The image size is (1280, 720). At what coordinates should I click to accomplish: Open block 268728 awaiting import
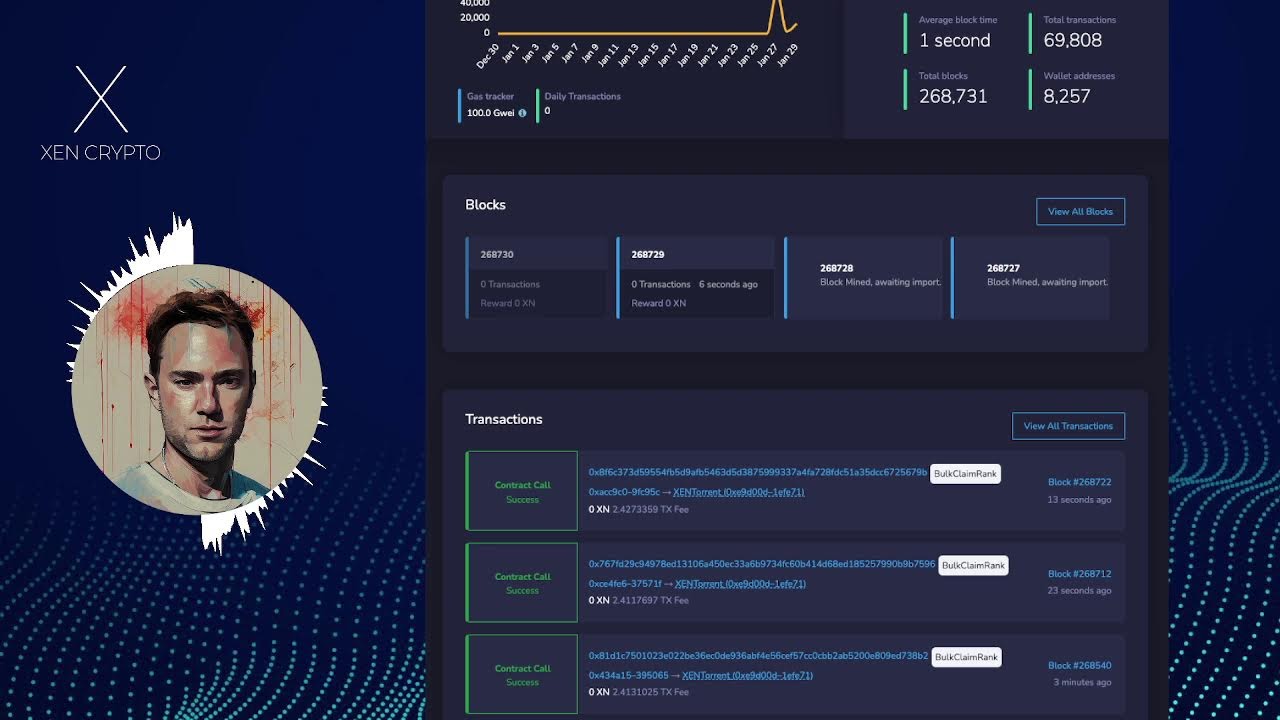coord(864,278)
